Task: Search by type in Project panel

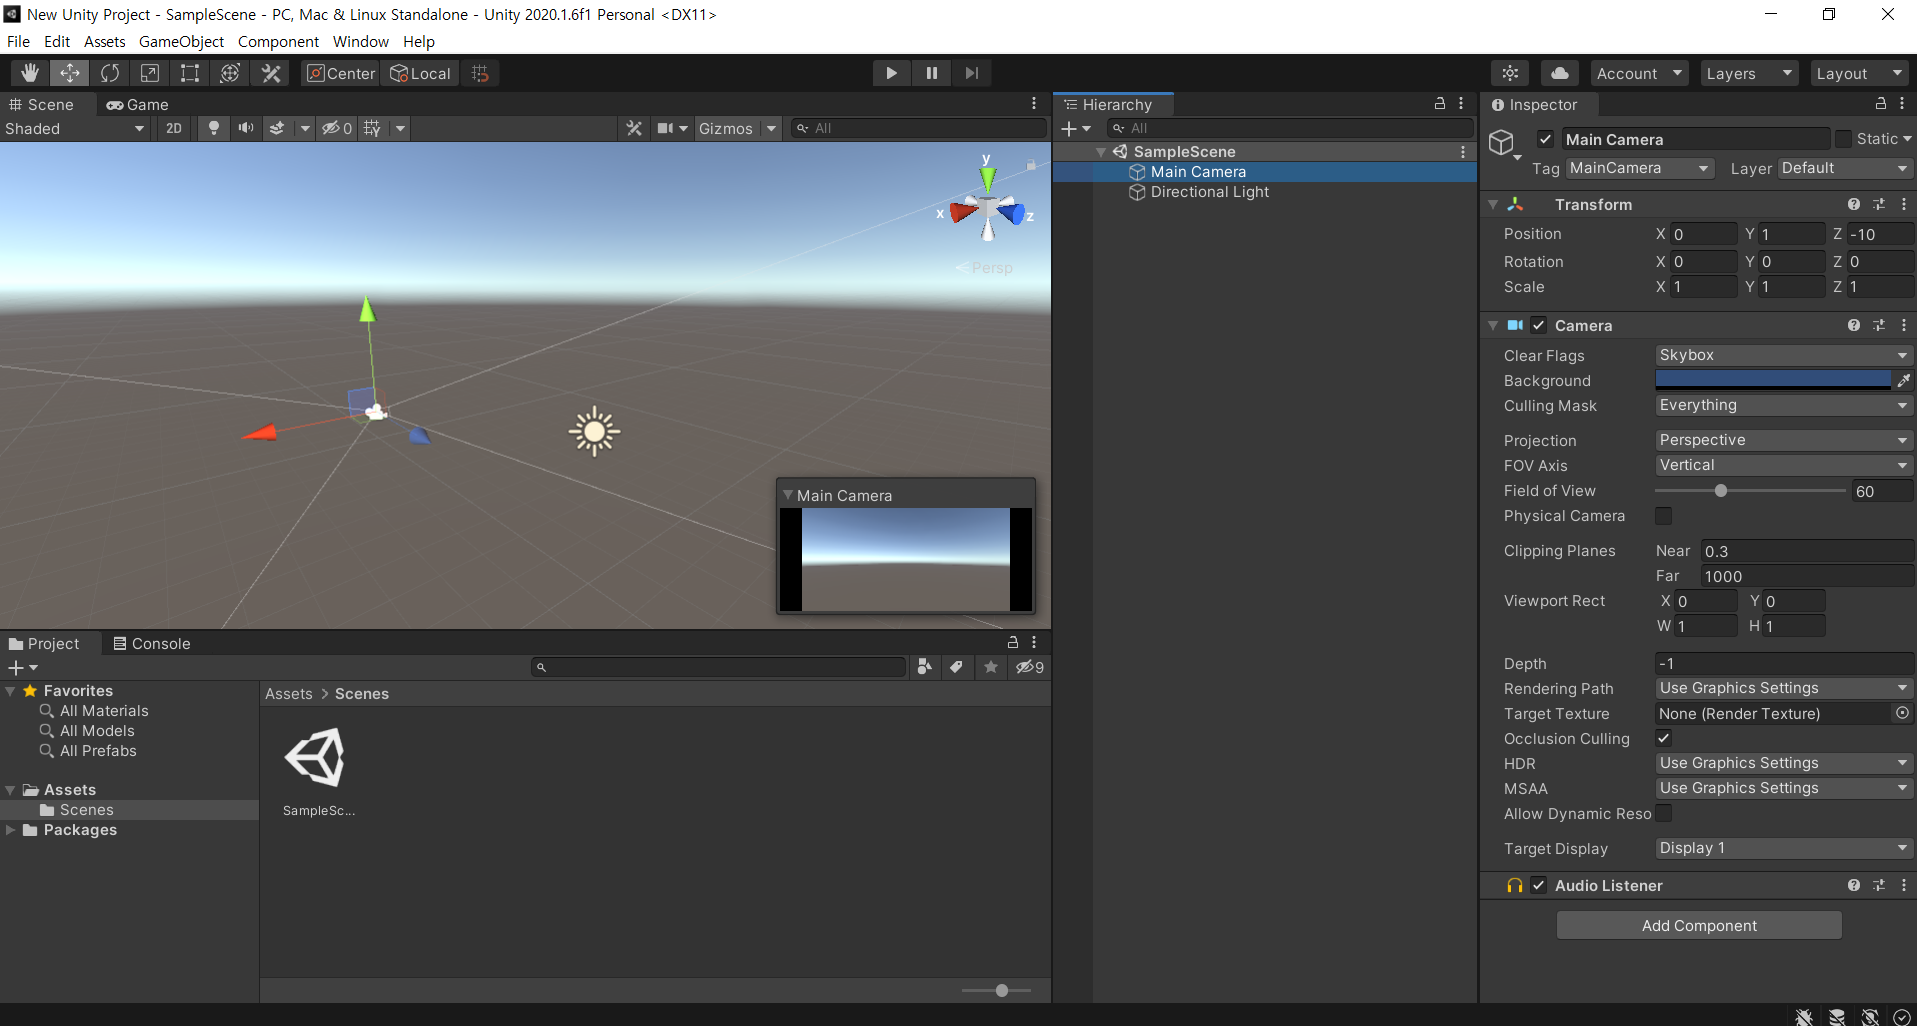Action: (925, 667)
